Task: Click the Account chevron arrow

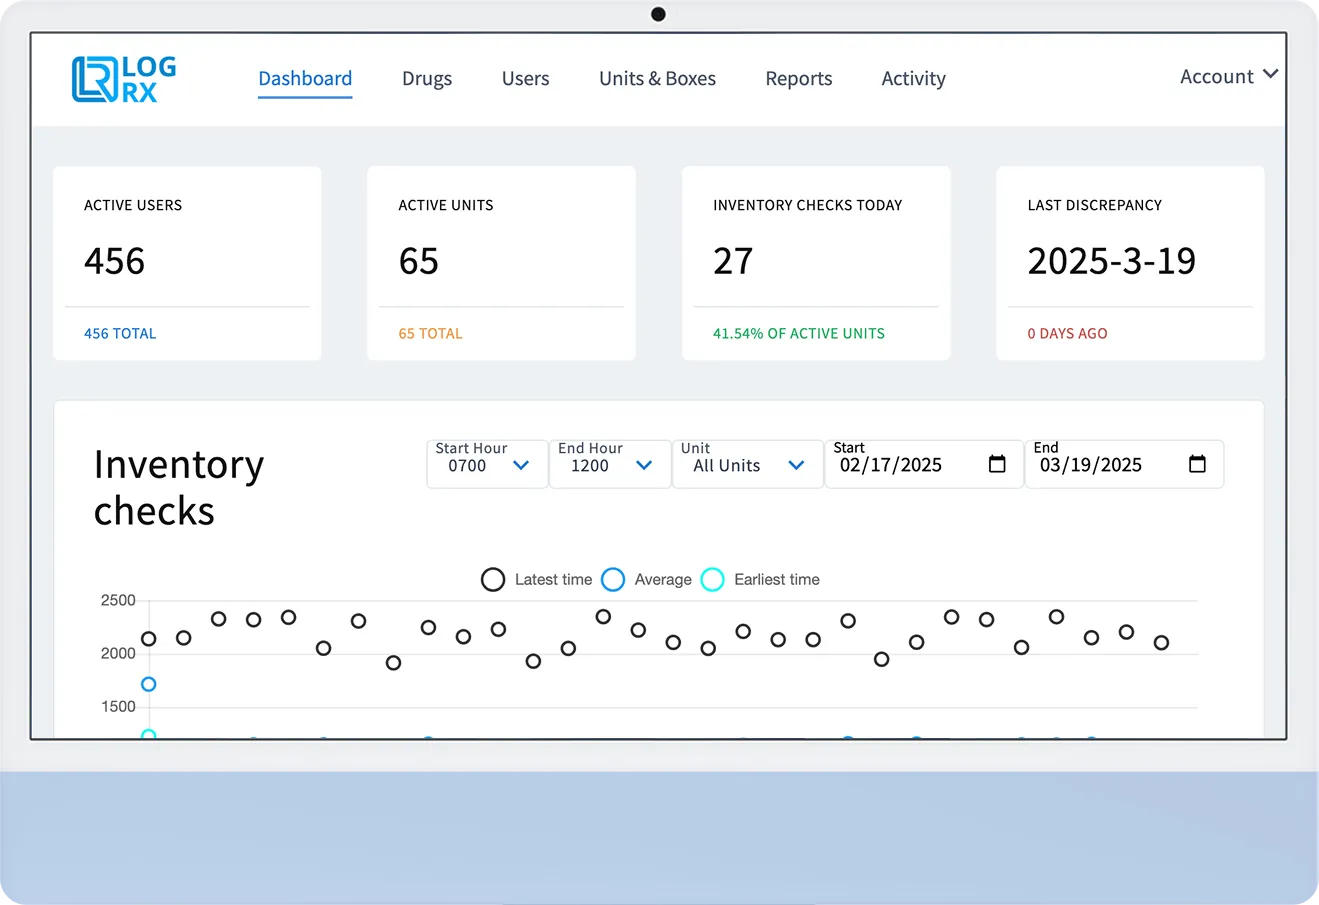Action: tap(1270, 75)
